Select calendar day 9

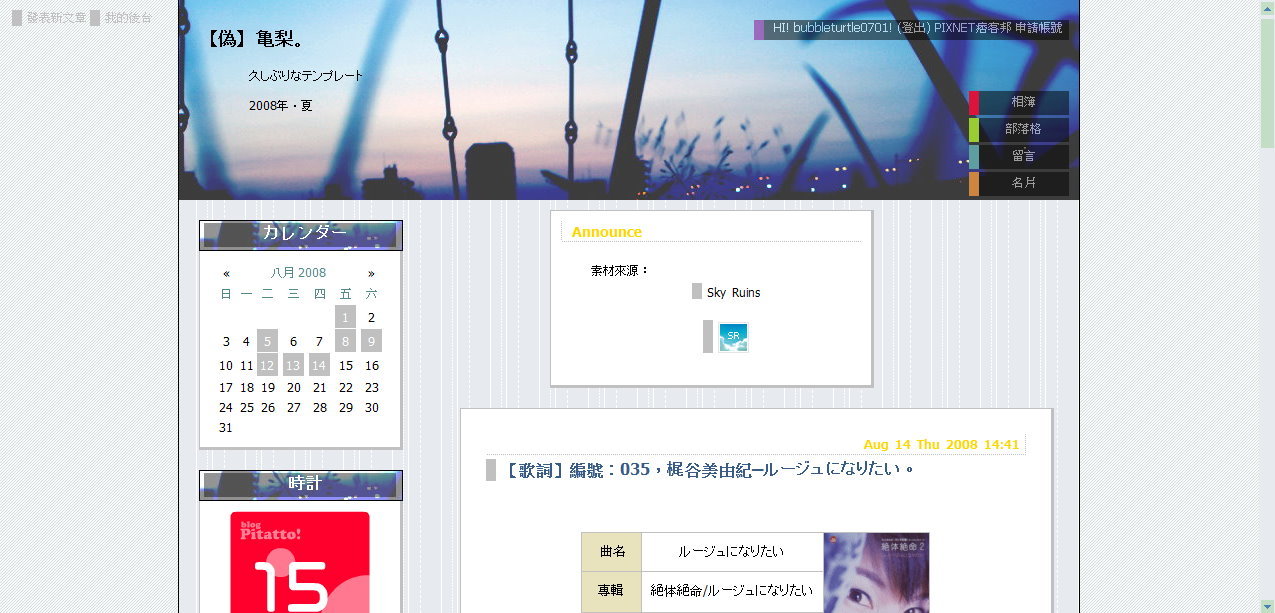[371, 341]
